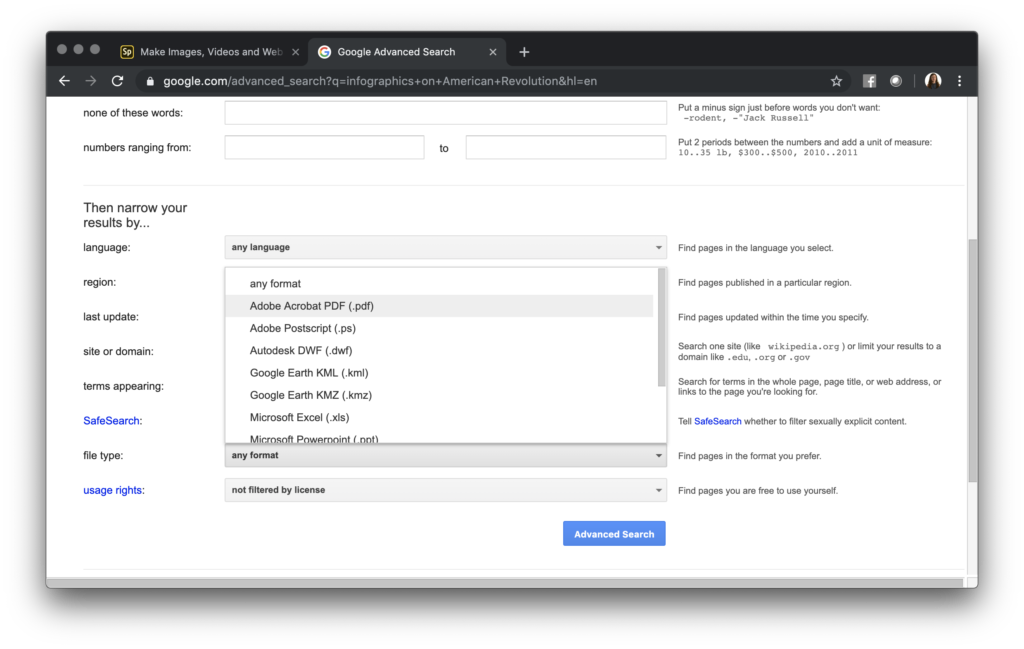Click the file type list scrollbar
The height and width of the screenshot is (649, 1024).
[661, 328]
